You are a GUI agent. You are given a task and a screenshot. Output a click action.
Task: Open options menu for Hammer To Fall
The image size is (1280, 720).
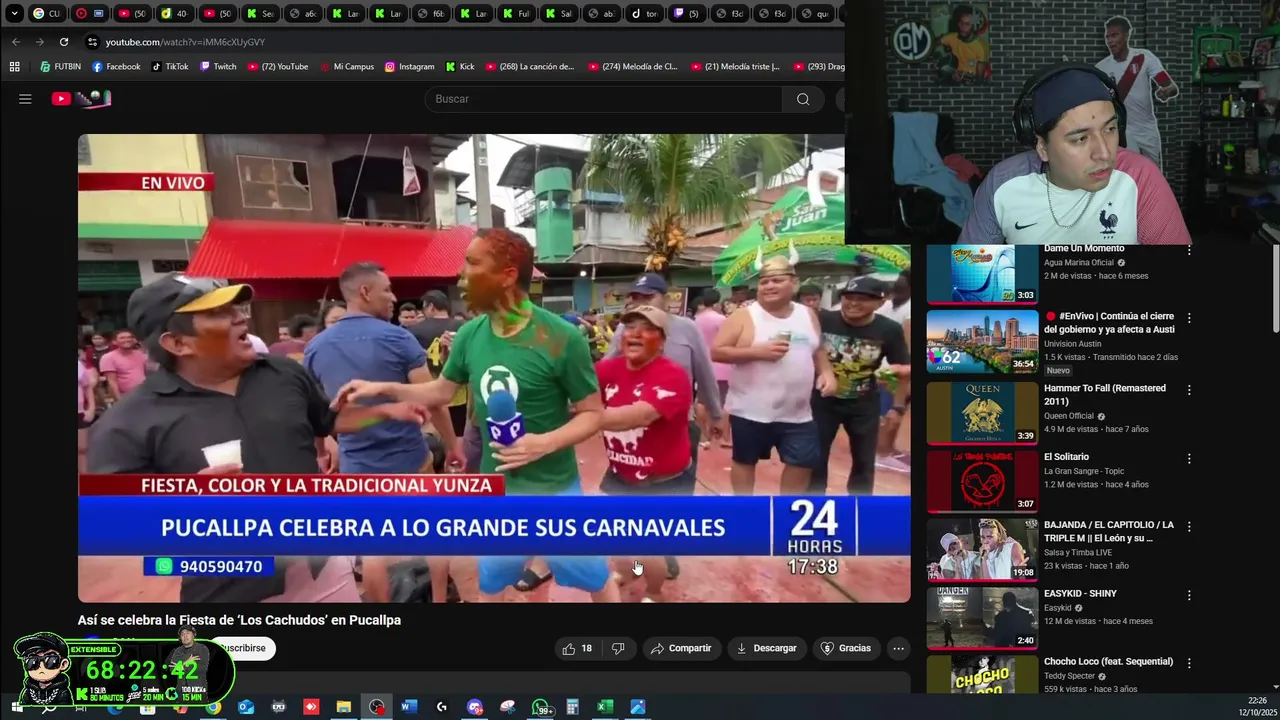pyautogui.click(x=1189, y=390)
